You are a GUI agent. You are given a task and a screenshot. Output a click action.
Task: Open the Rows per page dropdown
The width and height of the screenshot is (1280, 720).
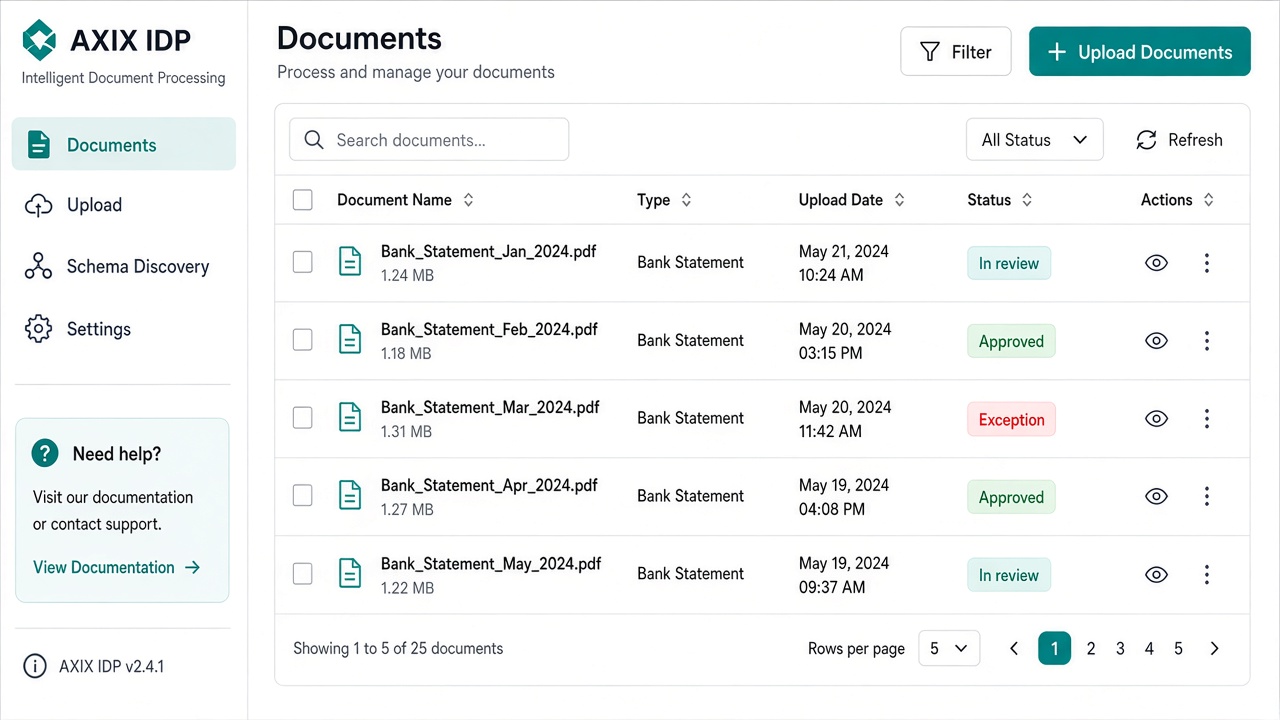tap(949, 649)
